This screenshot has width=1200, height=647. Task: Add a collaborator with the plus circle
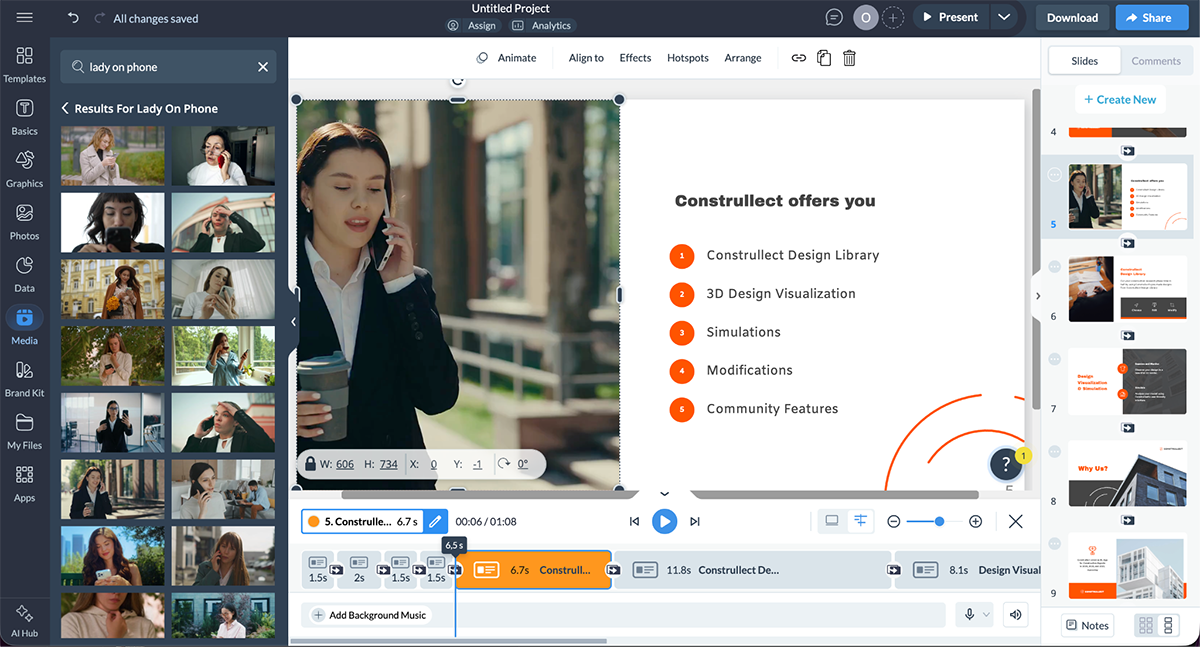[893, 17]
